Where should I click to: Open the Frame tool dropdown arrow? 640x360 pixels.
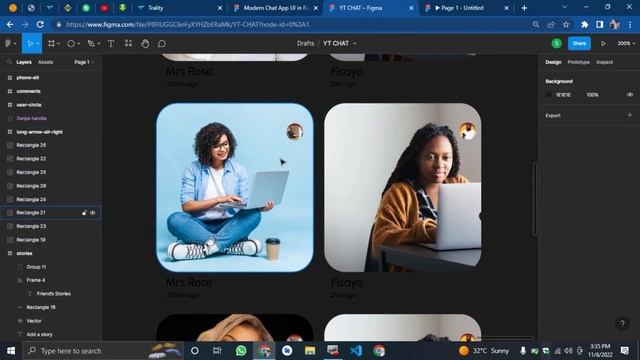coord(58,44)
